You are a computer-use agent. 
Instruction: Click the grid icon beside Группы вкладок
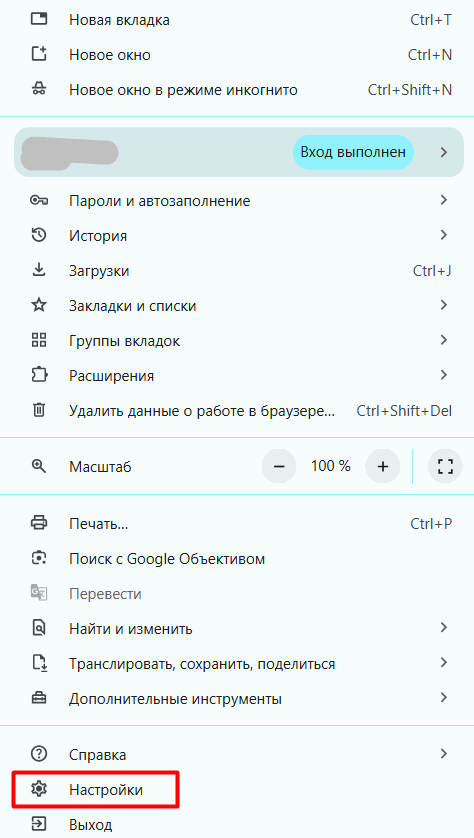[39, 340]
